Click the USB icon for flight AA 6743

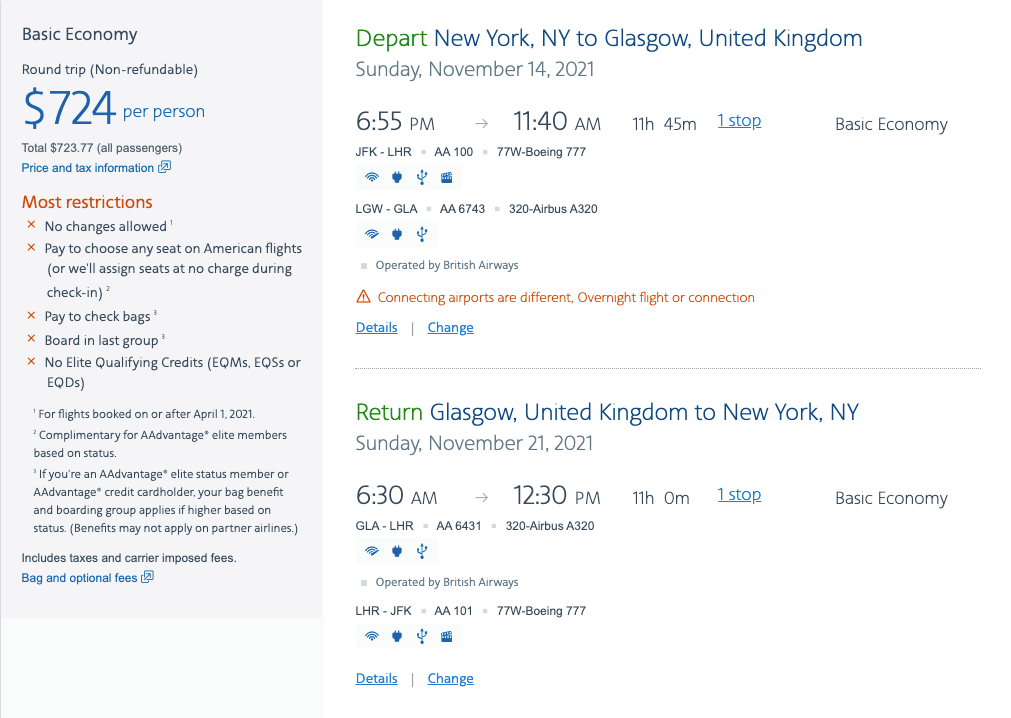422,234
